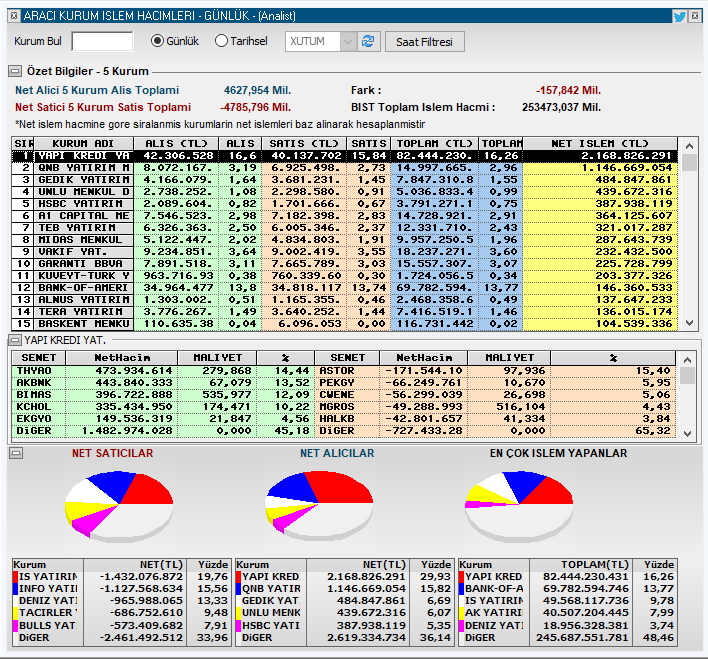
Task: Select the A1 CAPITAL ME row
Action: (345, 215)
